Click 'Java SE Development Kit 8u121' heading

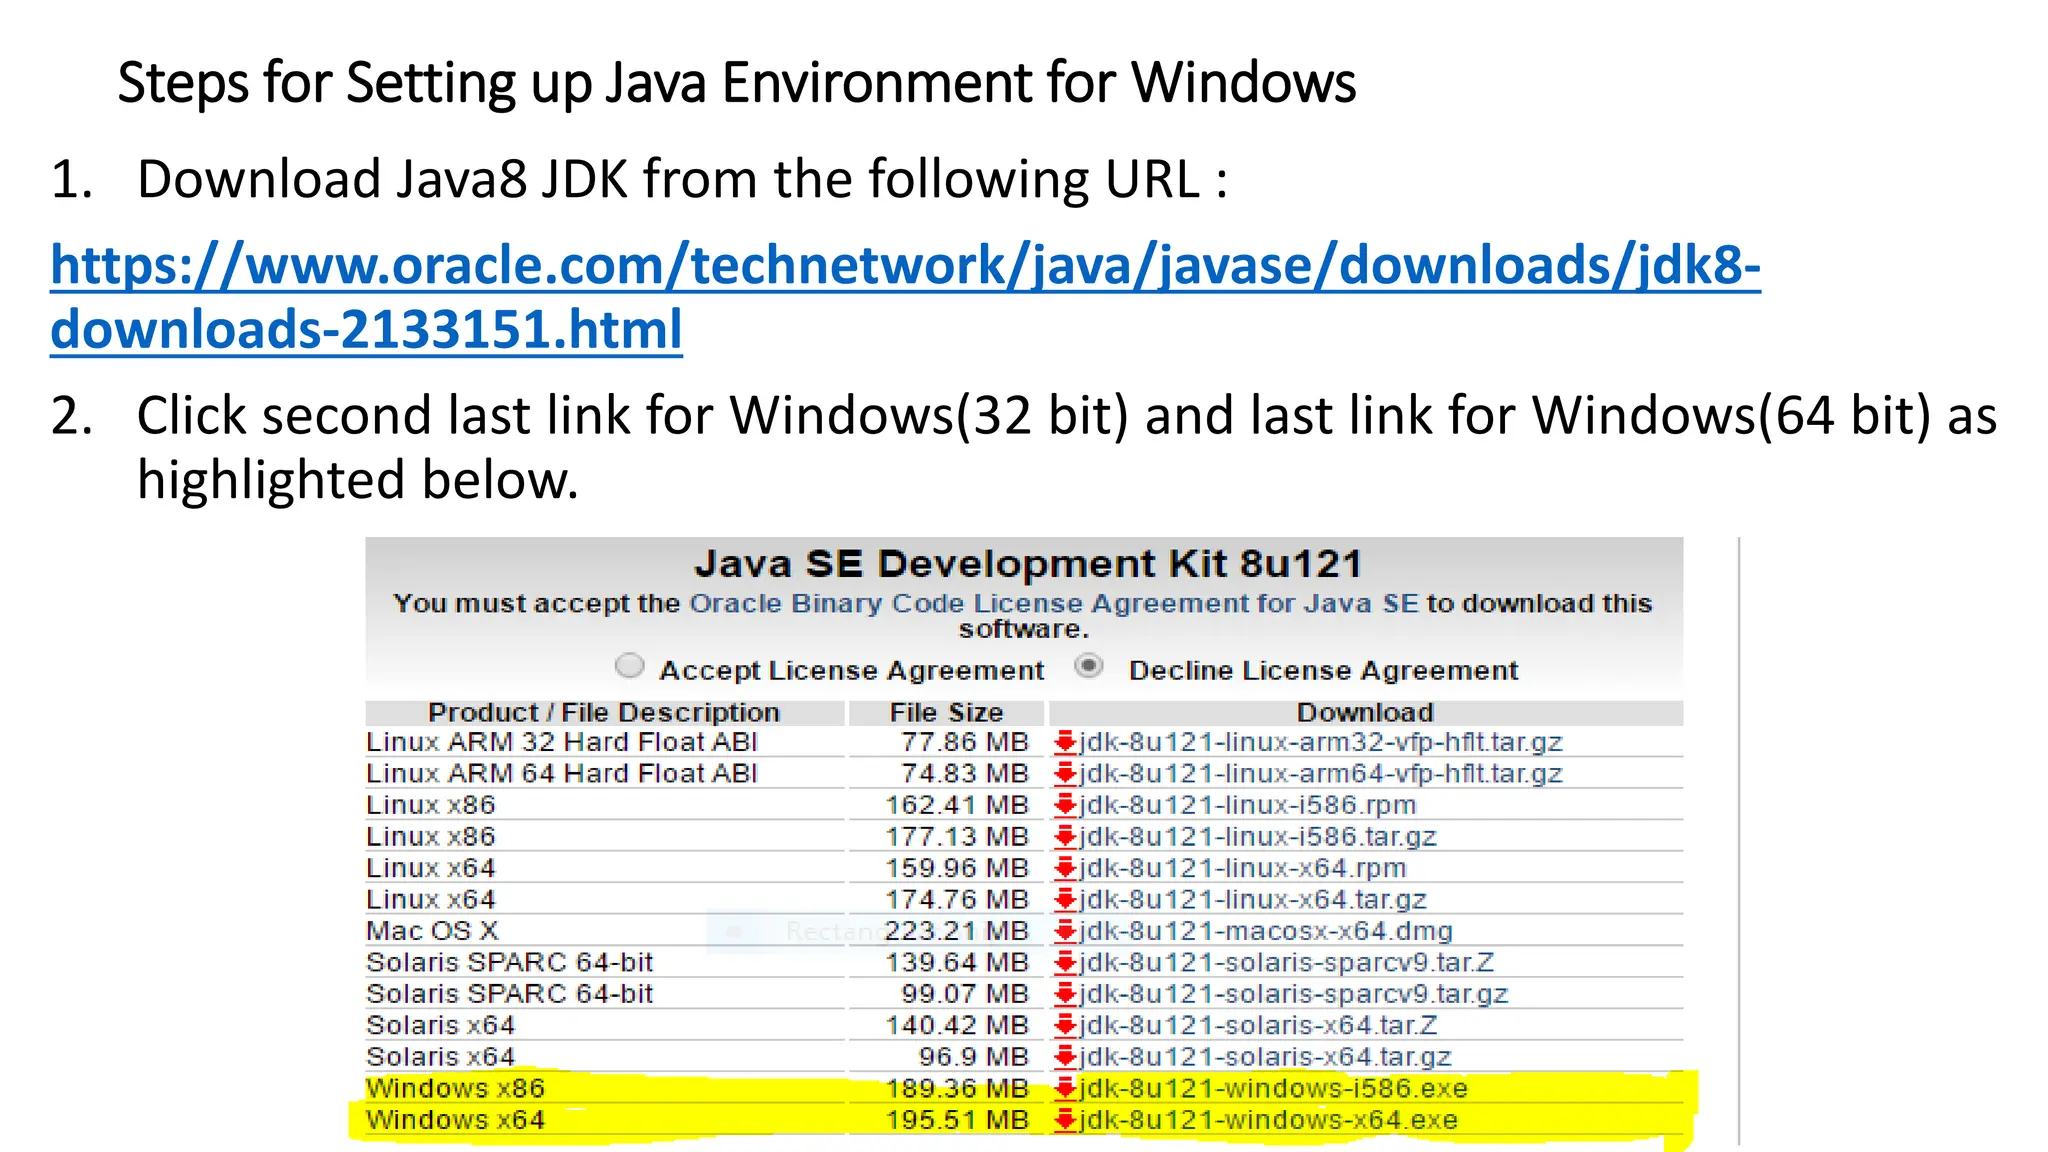pos(1028,564)
